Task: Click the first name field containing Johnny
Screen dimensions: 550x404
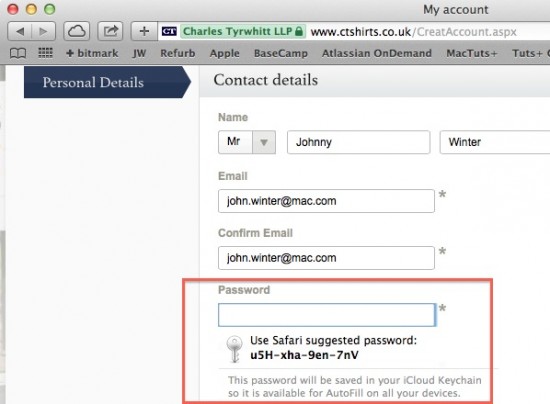Action: tap(358, 142)
